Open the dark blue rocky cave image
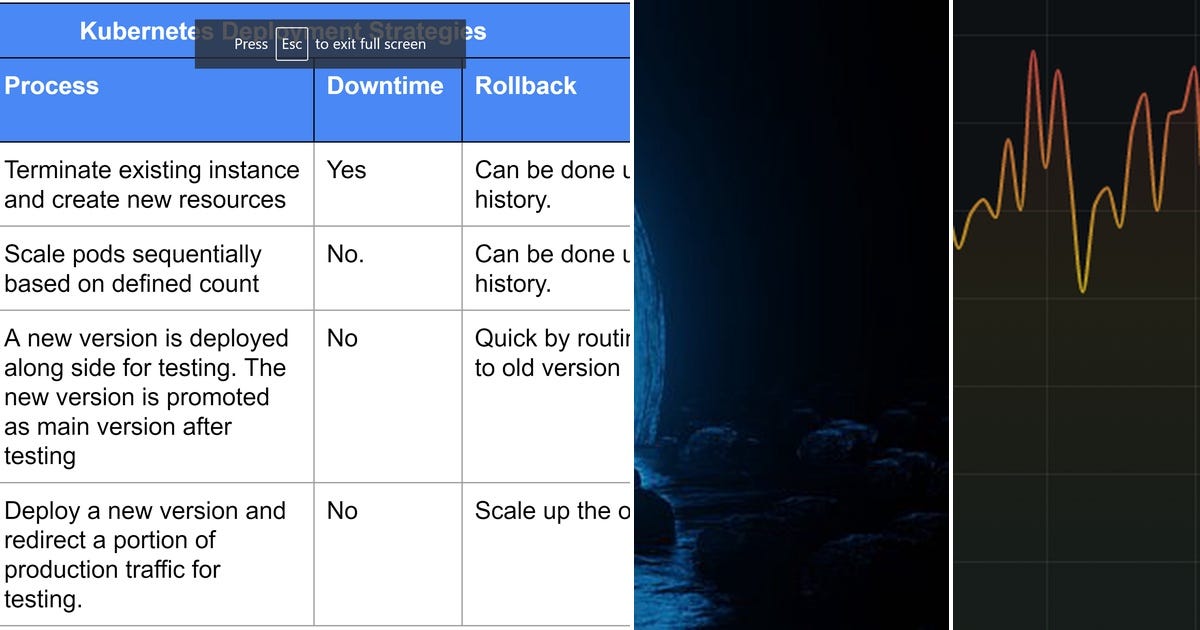 point(790,315)
